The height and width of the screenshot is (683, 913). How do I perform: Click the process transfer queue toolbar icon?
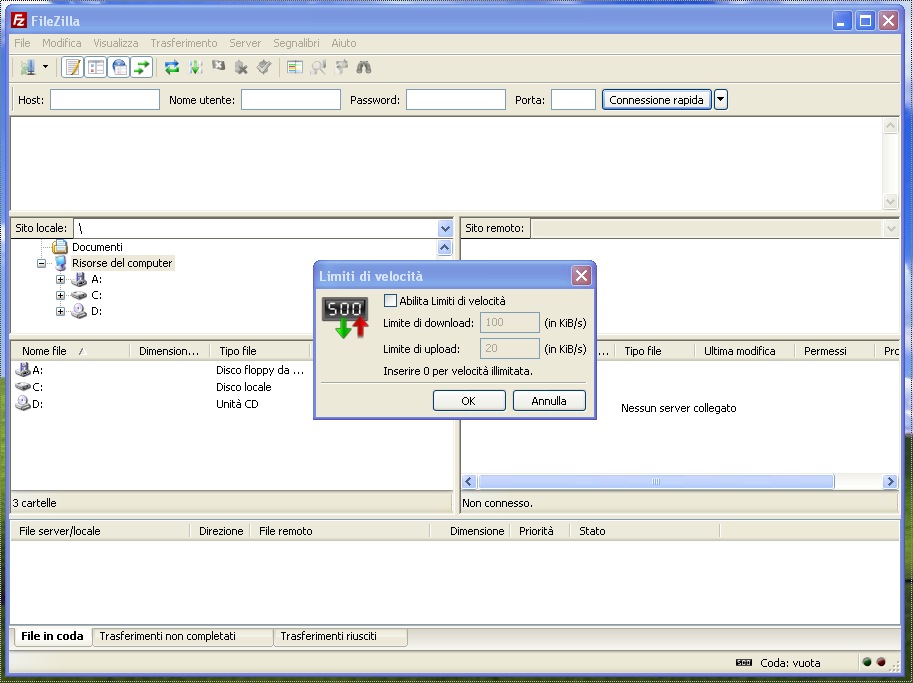[195, 68]
